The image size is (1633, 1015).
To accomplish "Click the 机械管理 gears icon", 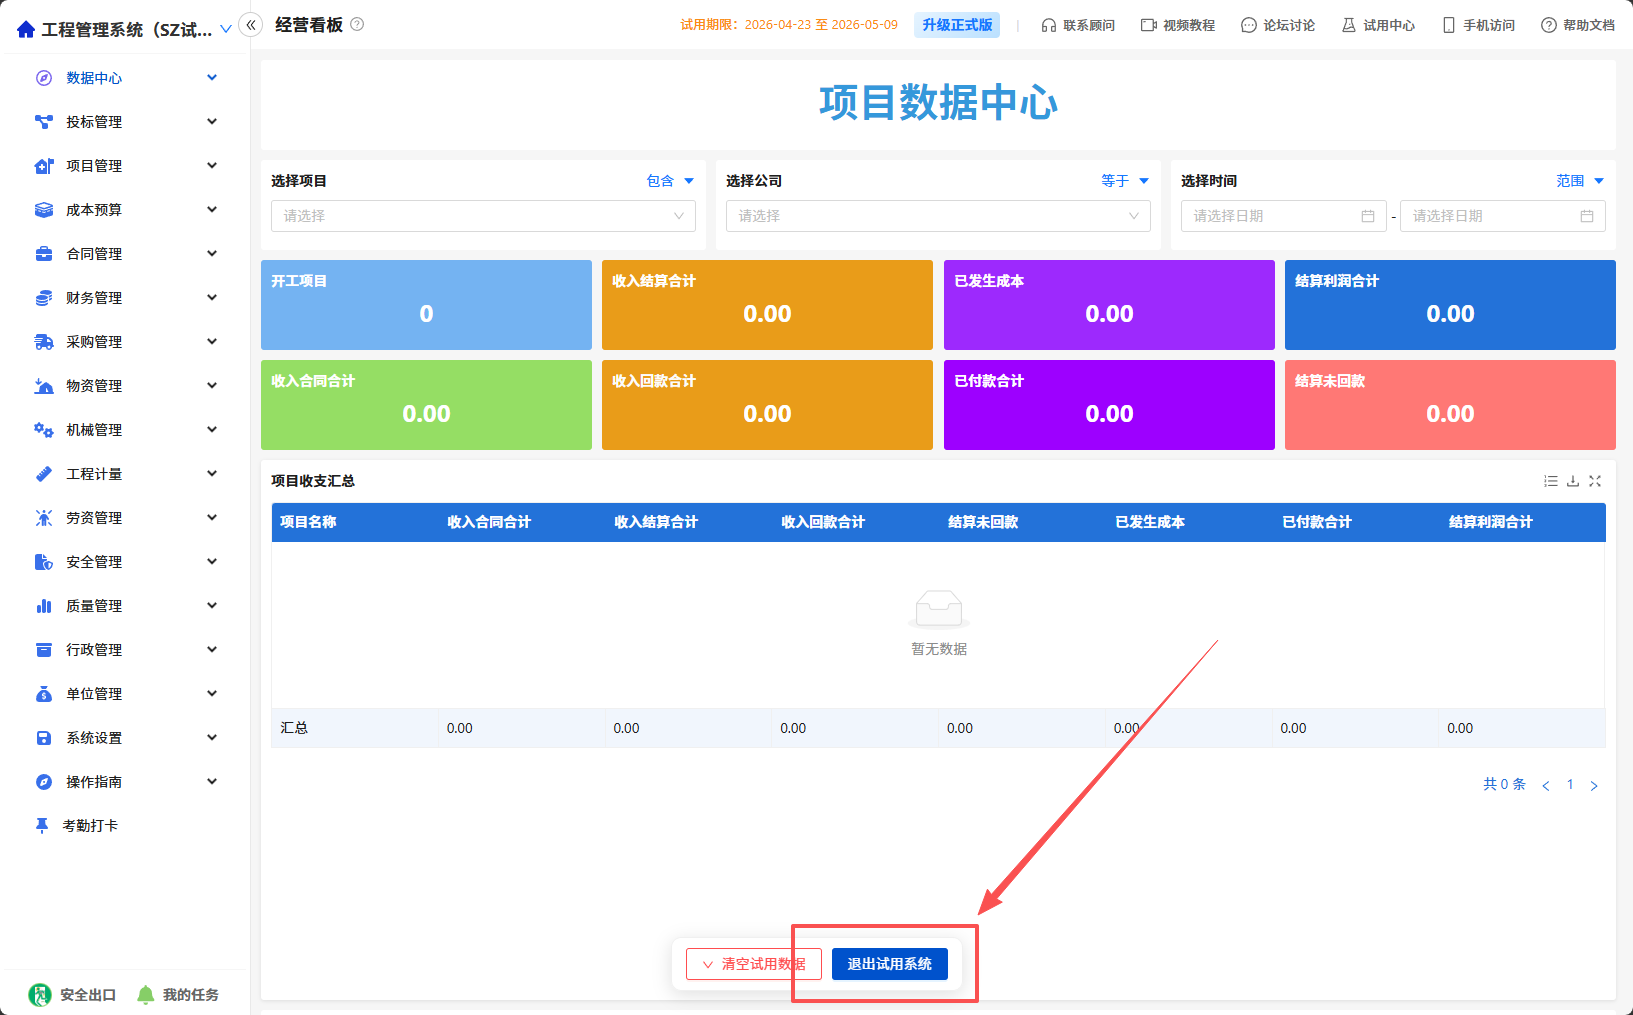I will coord(44,430).
